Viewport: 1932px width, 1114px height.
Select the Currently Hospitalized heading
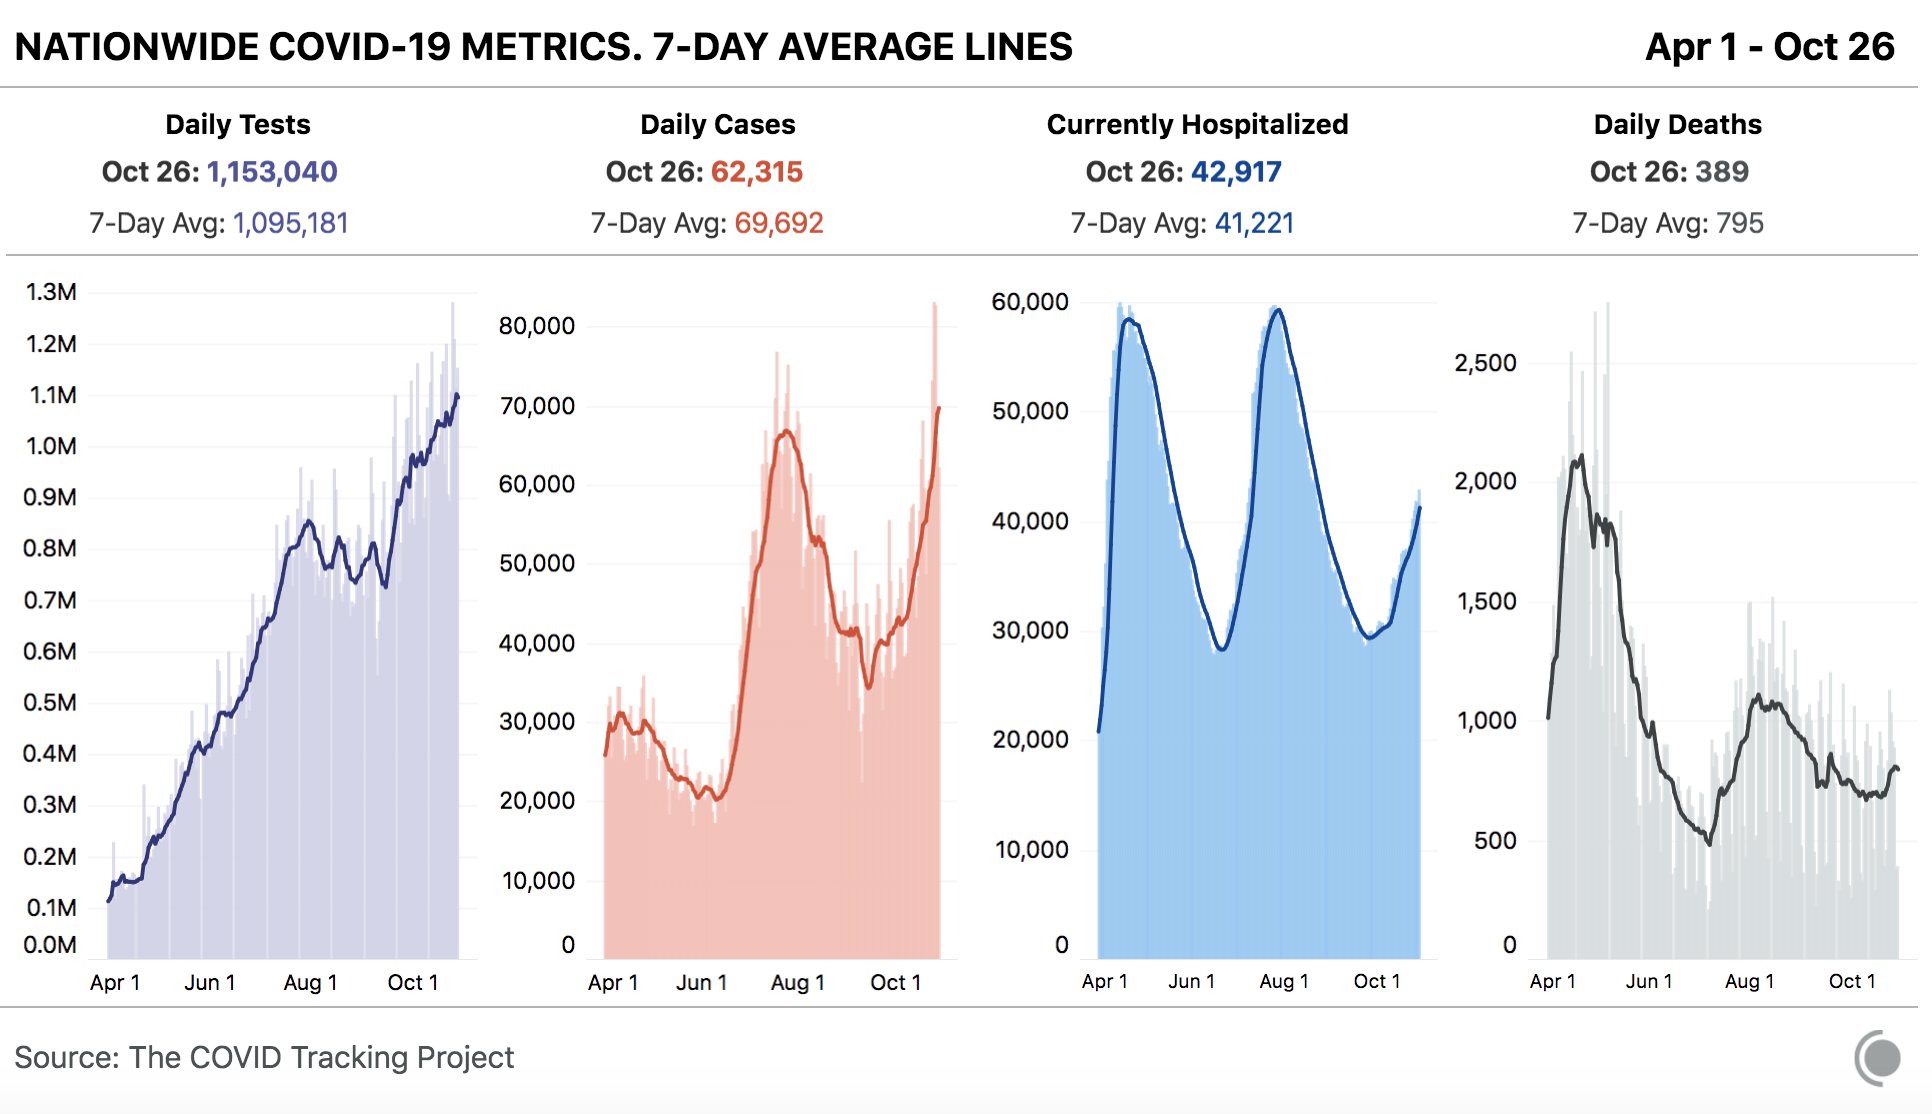click(1197, 125)
